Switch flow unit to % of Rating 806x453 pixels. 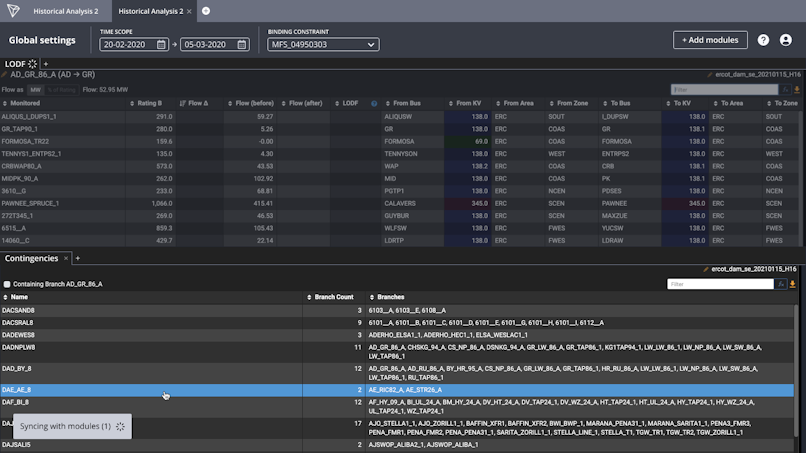[61, 89]
